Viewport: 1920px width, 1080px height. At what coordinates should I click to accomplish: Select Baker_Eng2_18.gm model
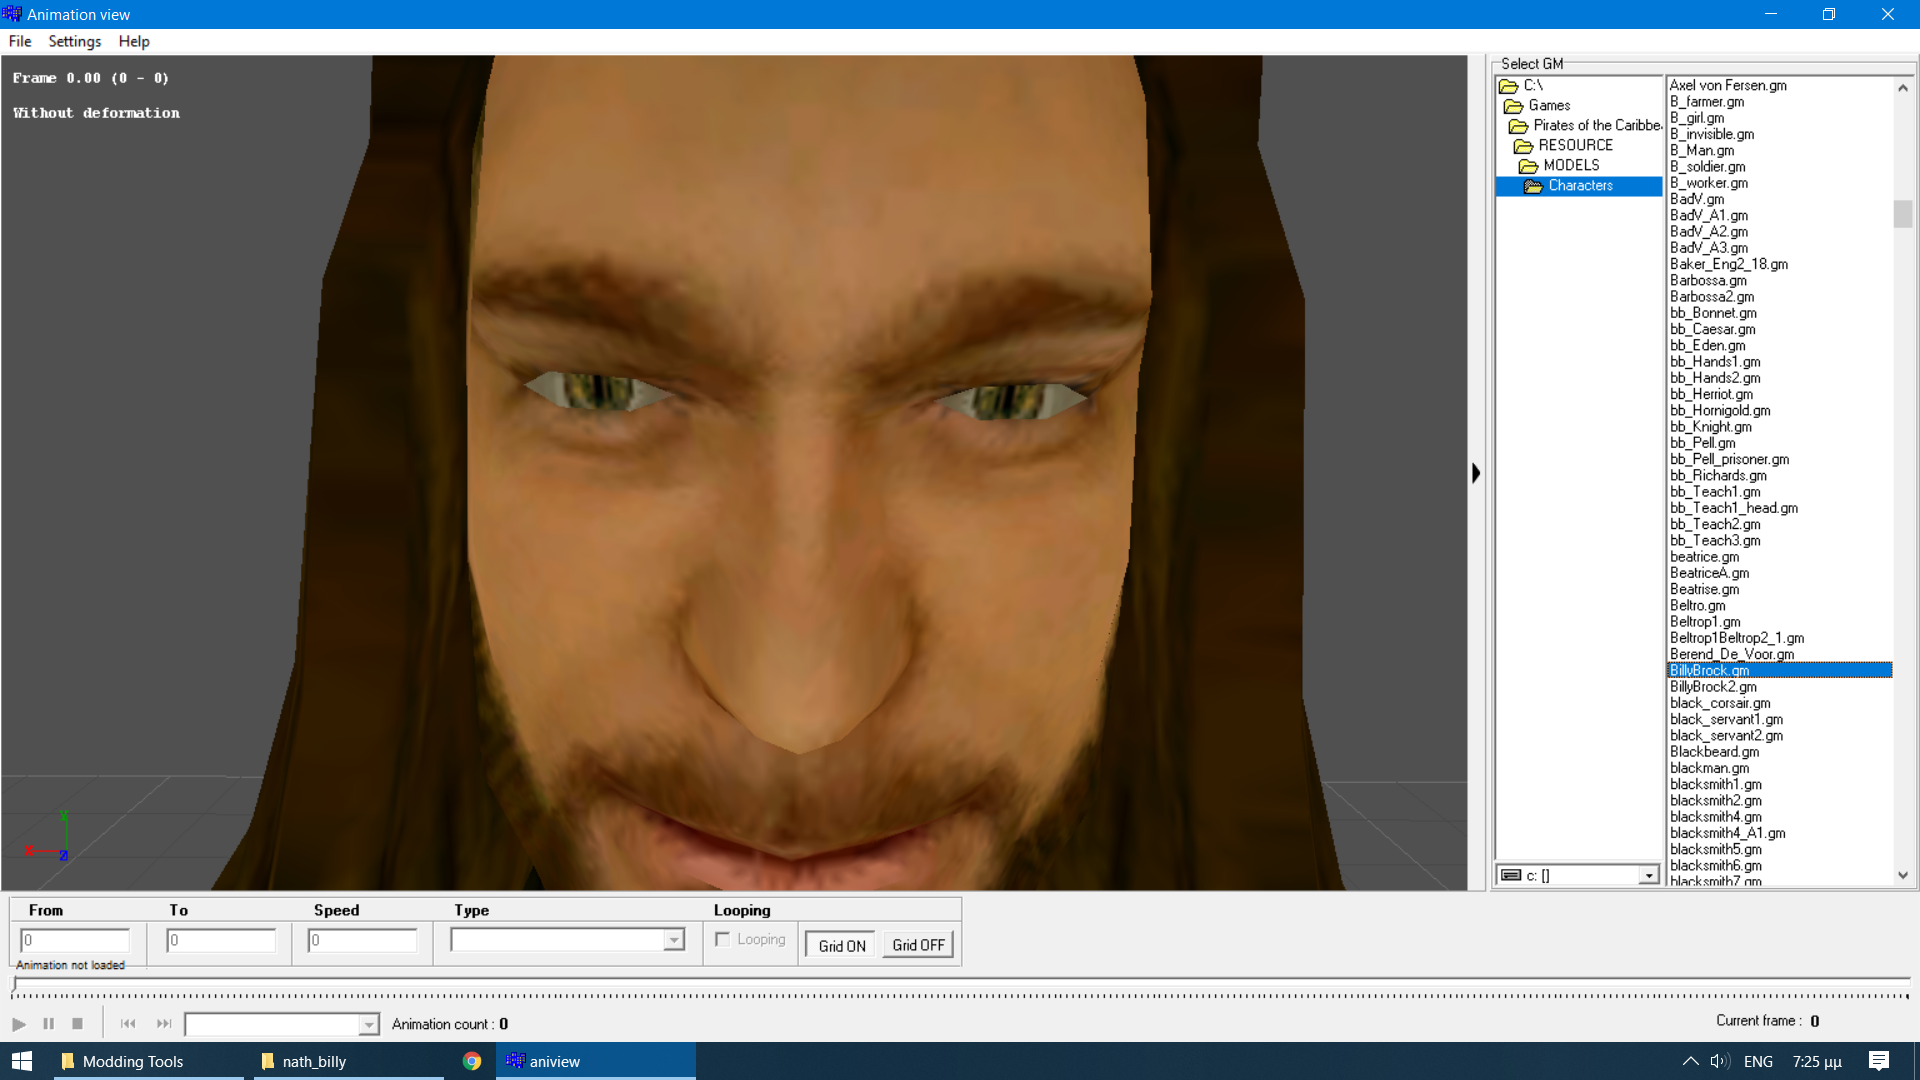tap(1729, 265)
